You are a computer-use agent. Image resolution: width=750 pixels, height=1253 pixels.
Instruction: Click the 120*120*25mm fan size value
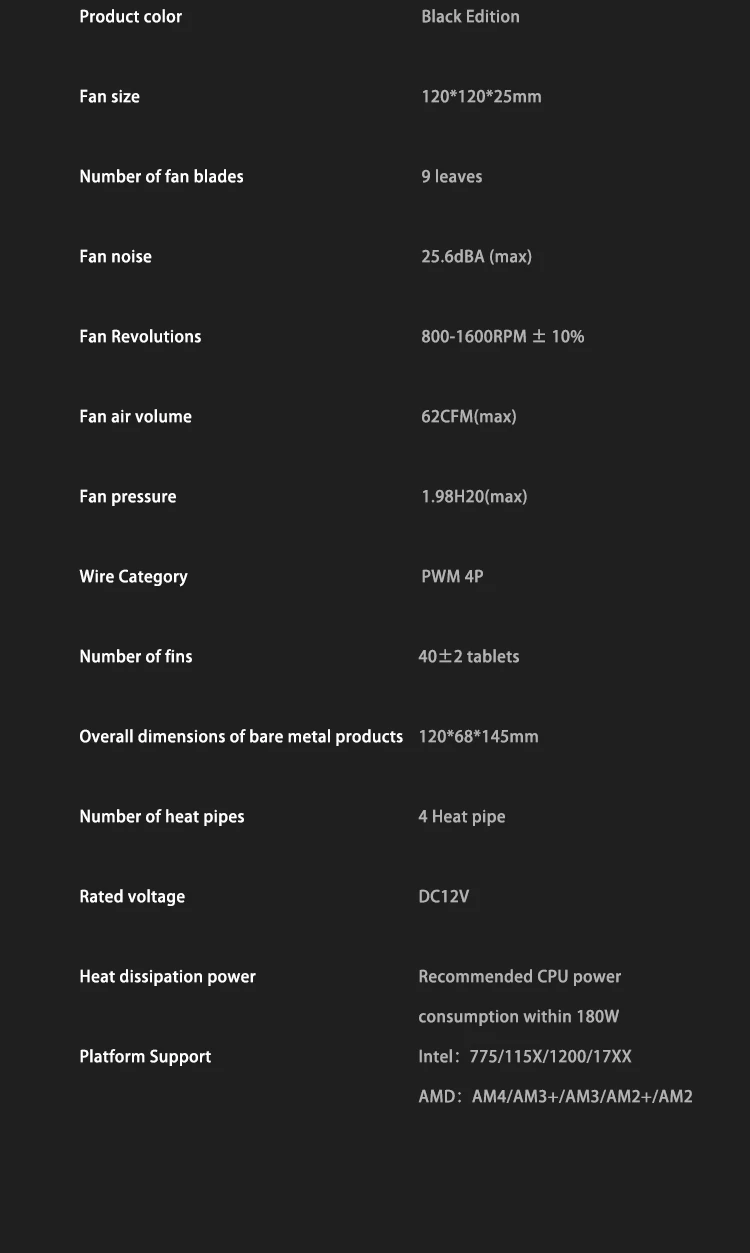(x=481, y=97)
